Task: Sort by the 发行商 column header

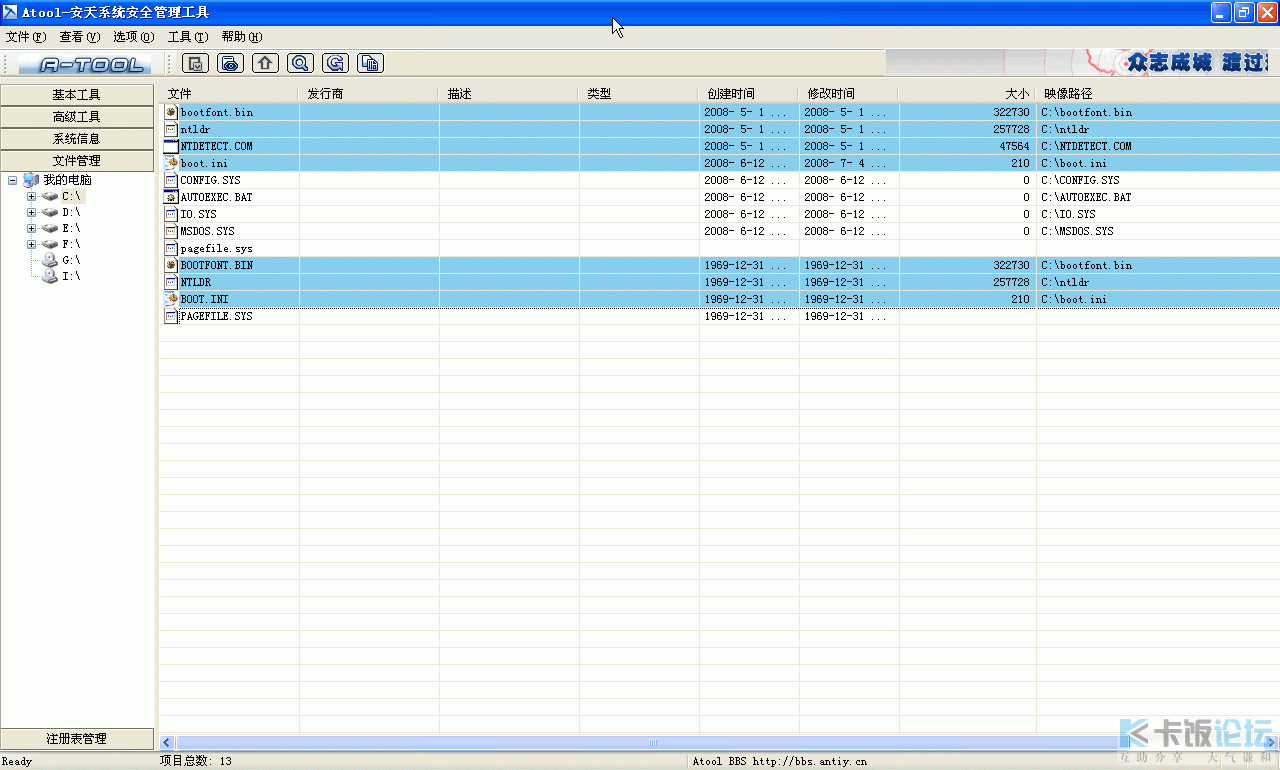Action: (369, 94)
